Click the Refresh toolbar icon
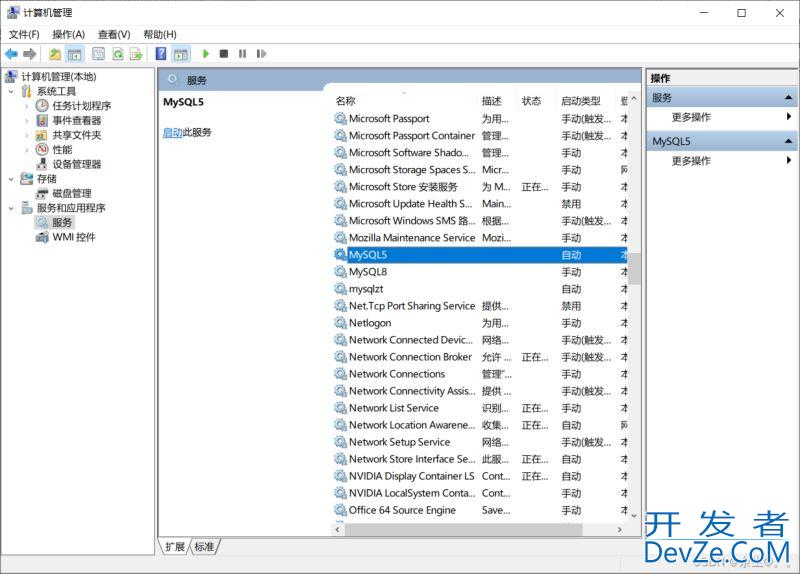800x574 pixels. pos(118,54)
